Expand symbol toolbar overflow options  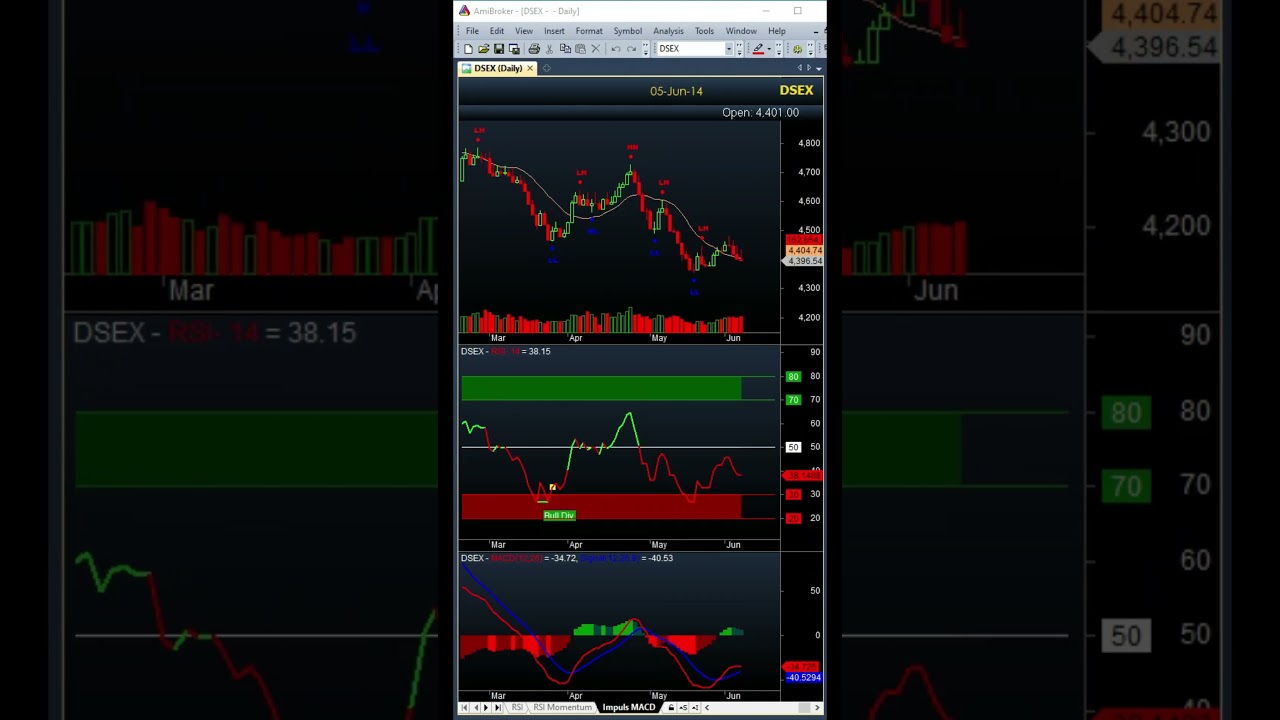739,49
